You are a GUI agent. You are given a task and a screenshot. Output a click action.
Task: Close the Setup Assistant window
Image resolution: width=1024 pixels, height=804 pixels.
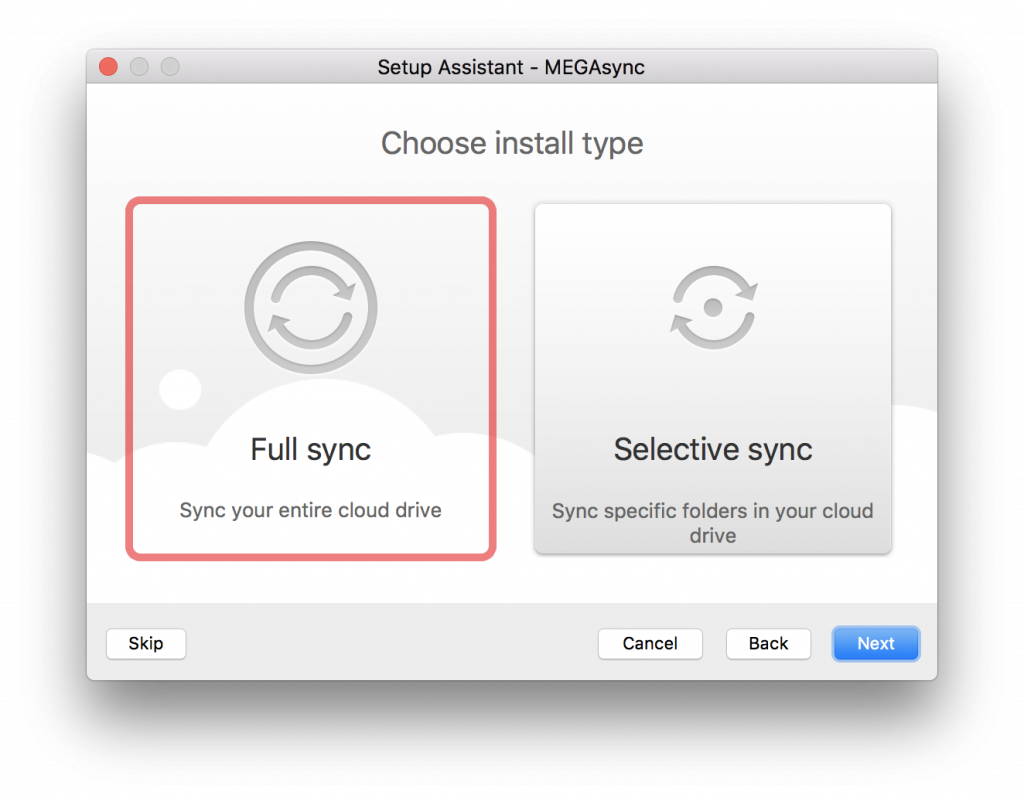tap(108, 67)
